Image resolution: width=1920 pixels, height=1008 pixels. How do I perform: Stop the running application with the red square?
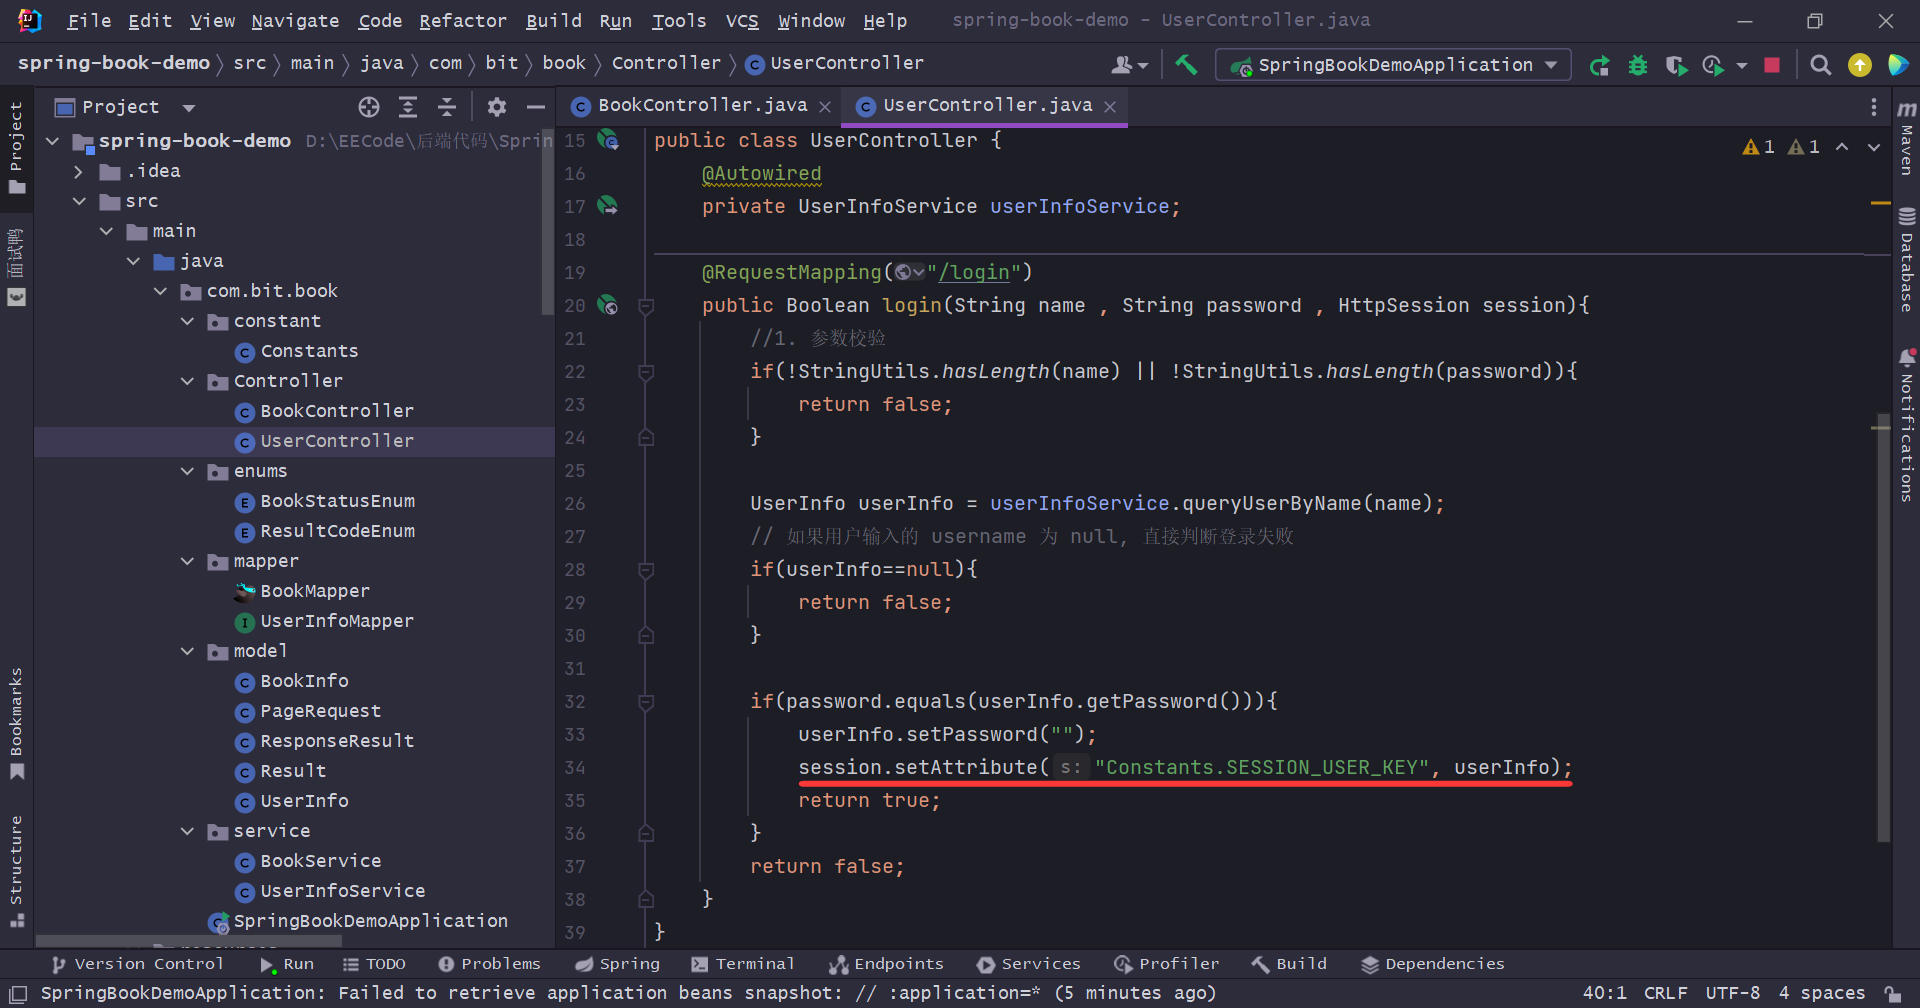click(x=1772, y=65)
